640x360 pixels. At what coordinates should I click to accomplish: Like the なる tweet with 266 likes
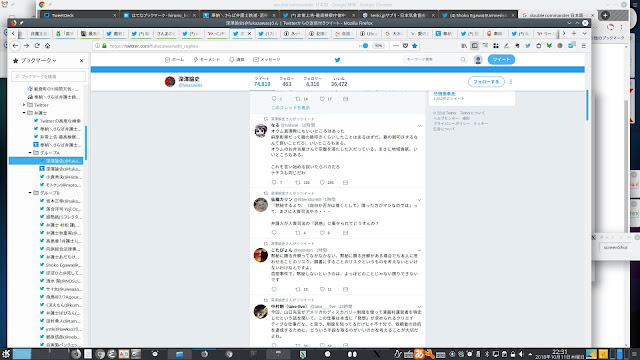click(x=322, y=182)
